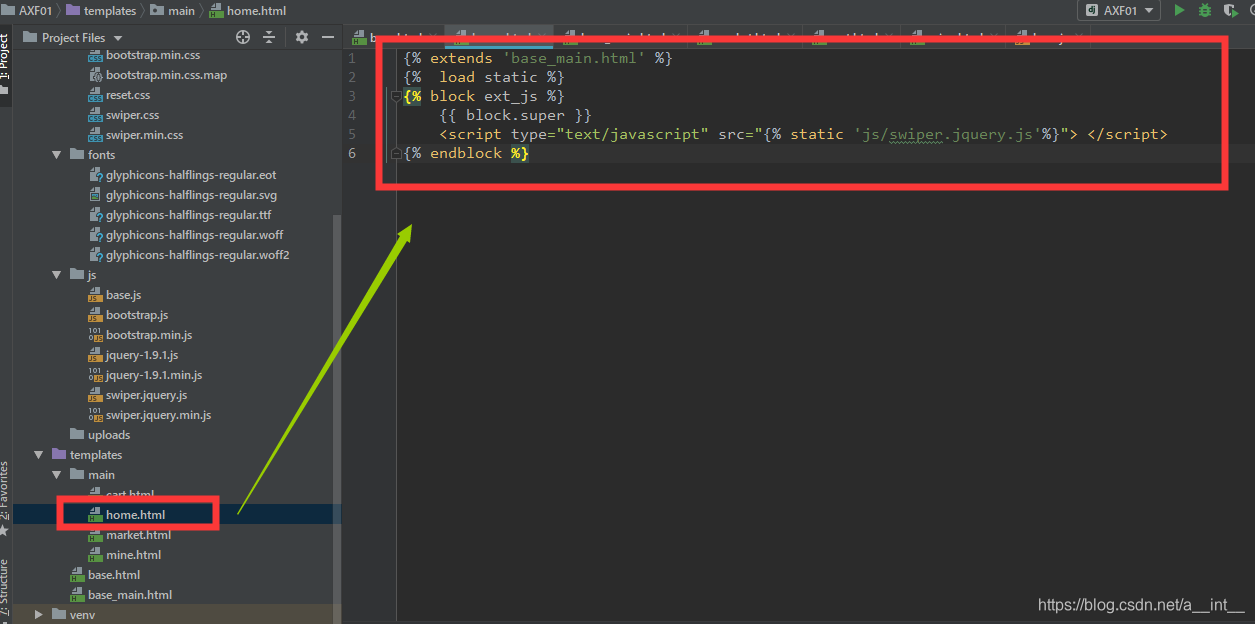Screen dimensions: 1255x624
Task: Click line number 5 in the gutter
Action: 351,134
